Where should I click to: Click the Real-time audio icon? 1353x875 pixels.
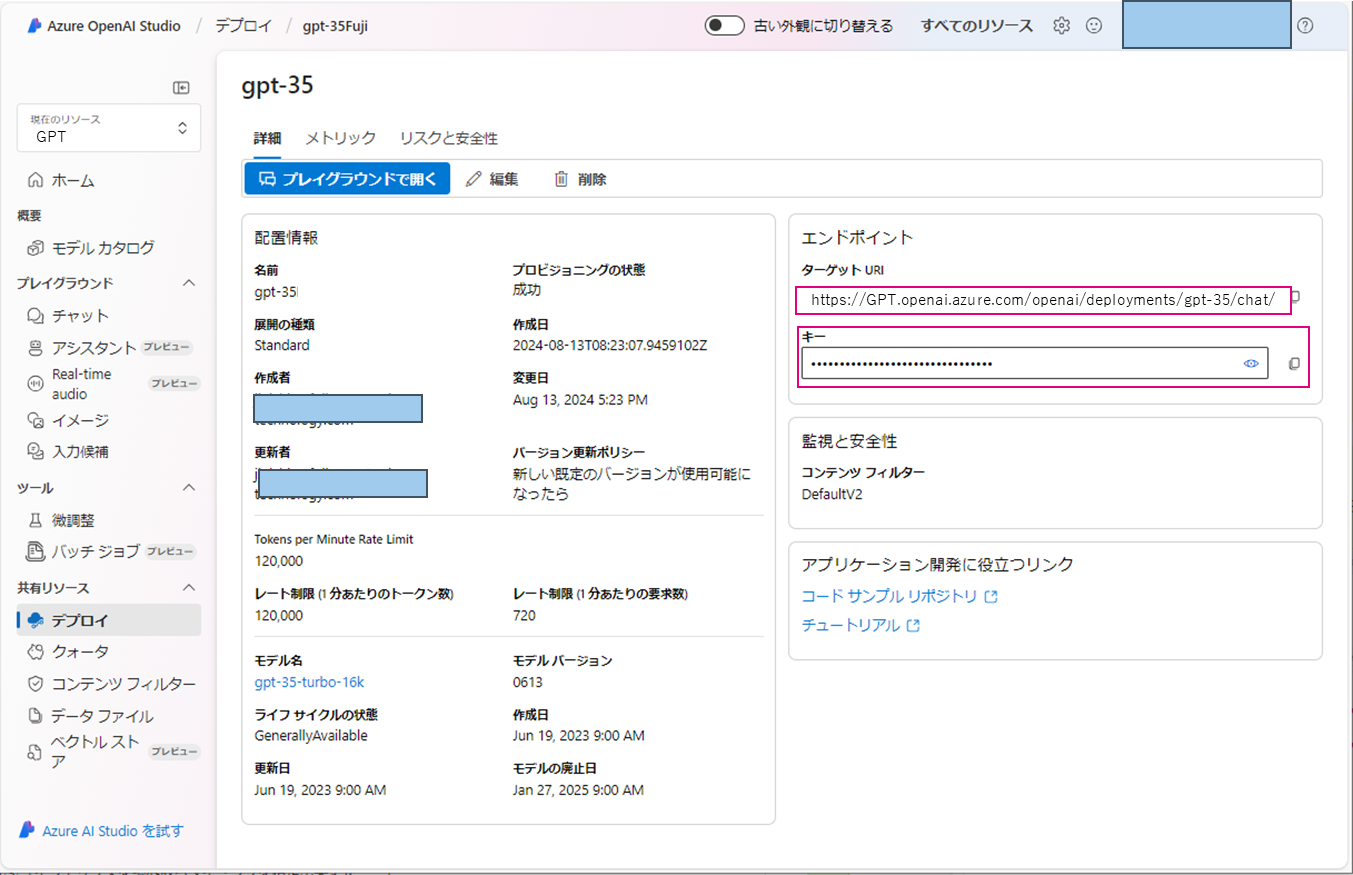point(36,384)
